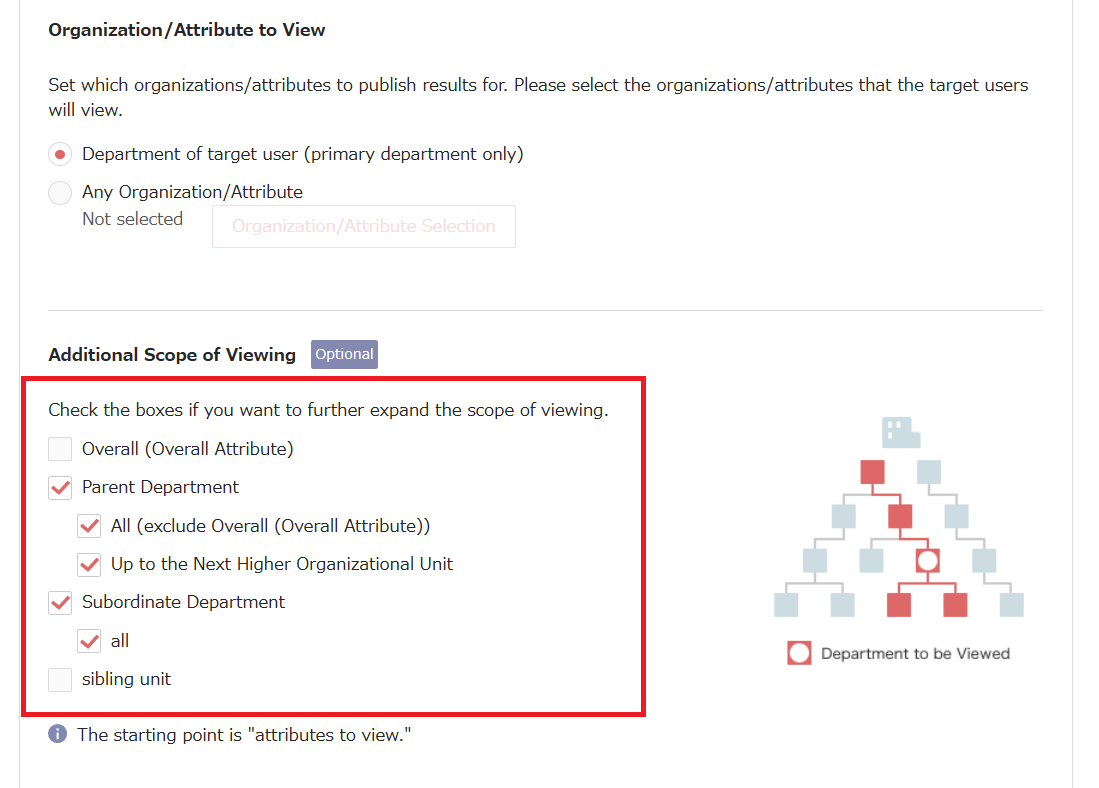Enable the Overall (Overall Attribute) checkbox

61,449
